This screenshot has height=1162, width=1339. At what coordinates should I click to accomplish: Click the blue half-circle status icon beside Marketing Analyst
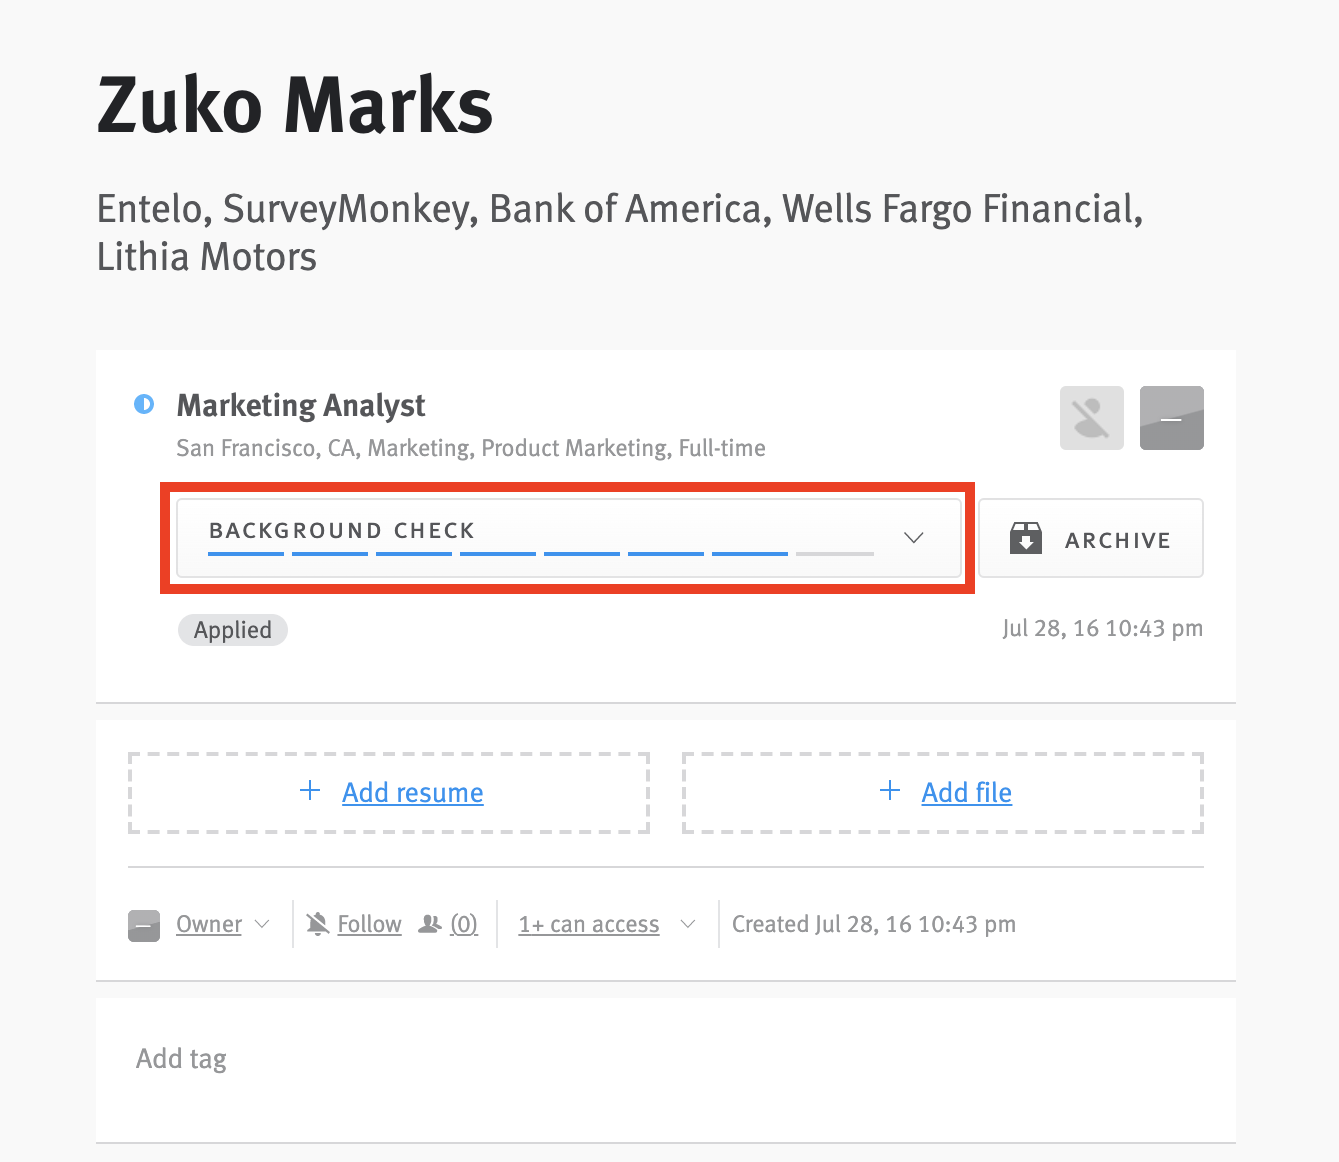coord(144,405)
